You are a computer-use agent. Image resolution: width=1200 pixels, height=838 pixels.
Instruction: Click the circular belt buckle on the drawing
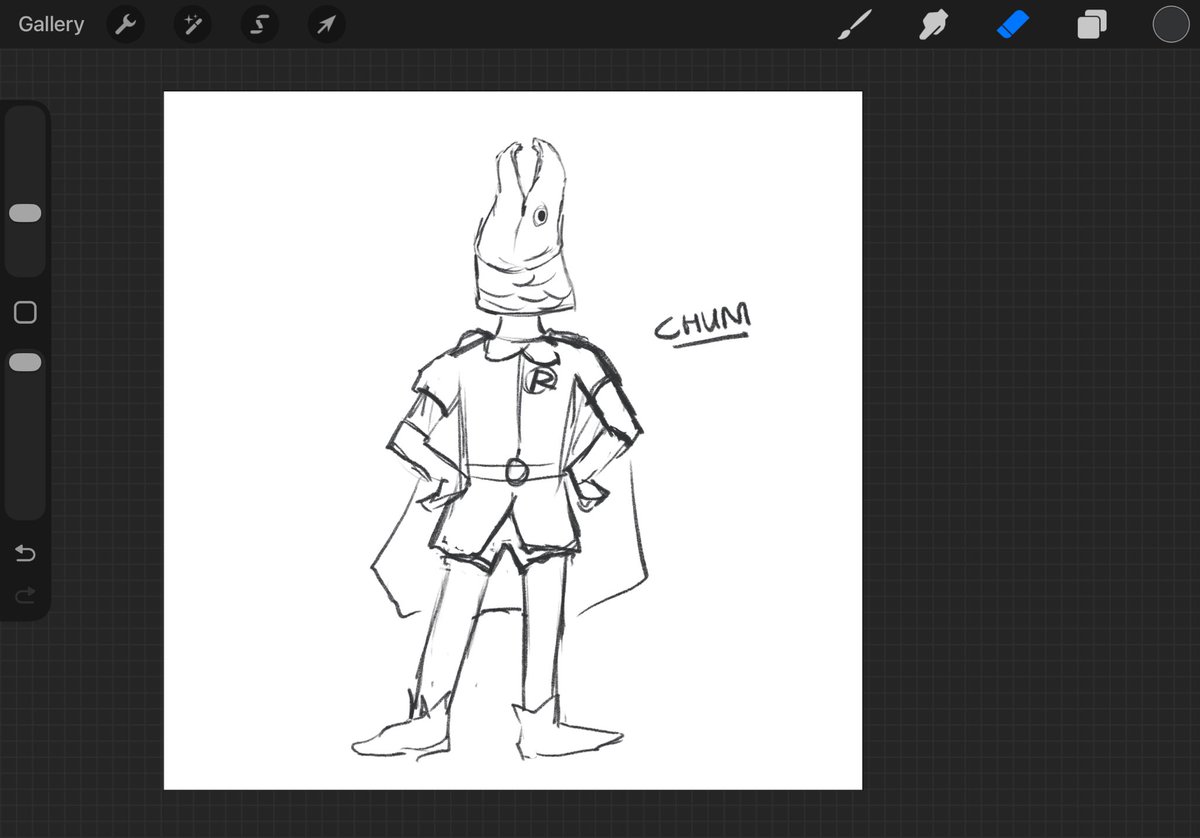516,471
